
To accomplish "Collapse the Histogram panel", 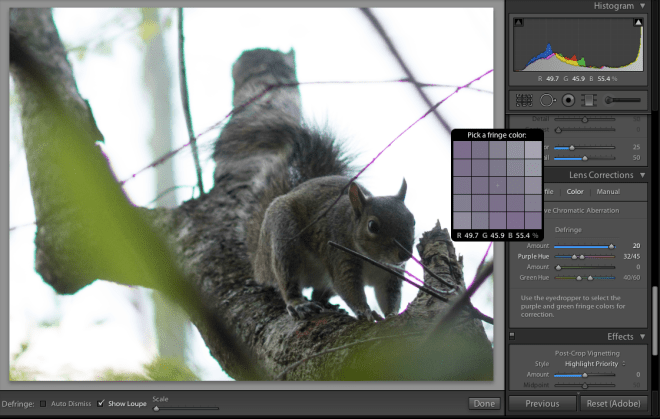I will point(642,5).
